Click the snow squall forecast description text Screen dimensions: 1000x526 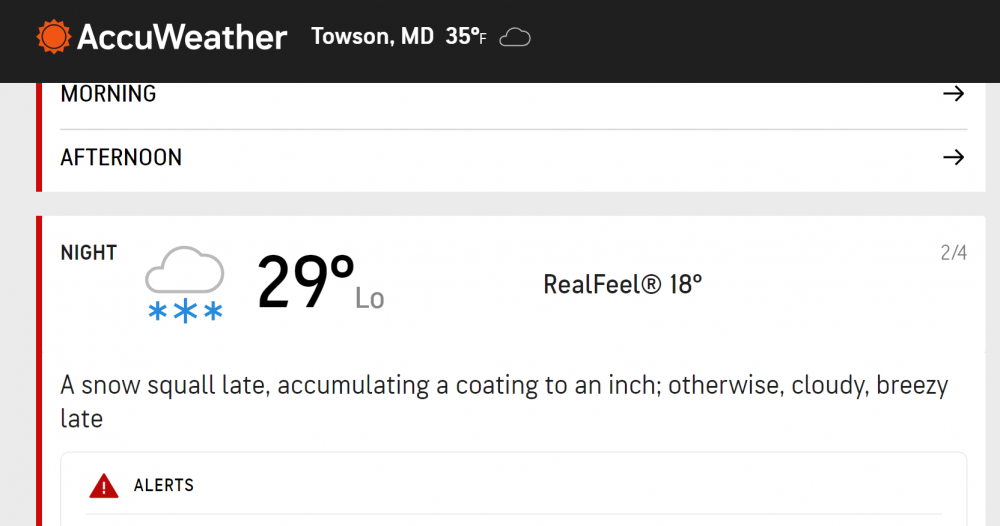click(504, 402)
